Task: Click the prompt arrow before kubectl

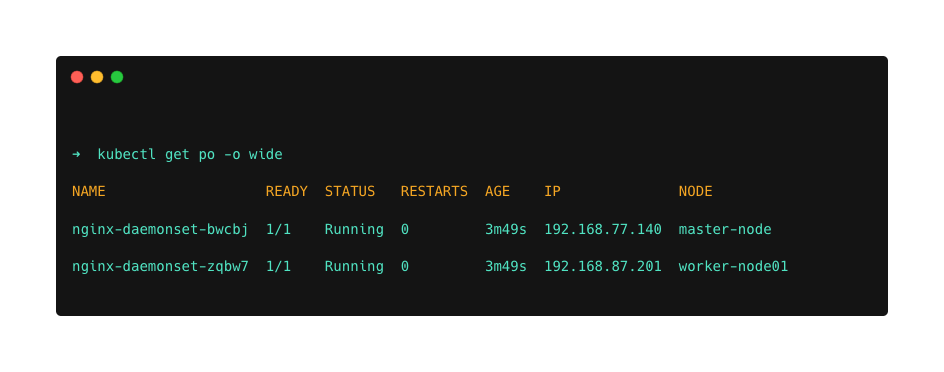Action: [76, 154]
